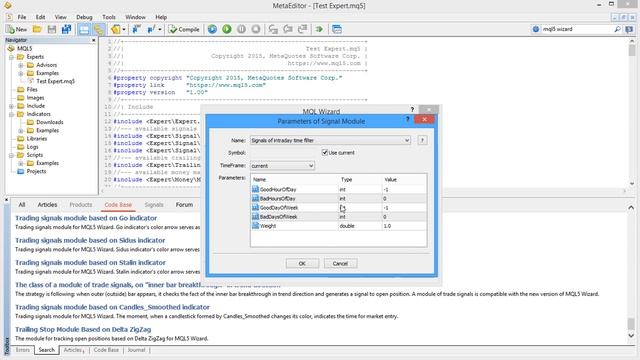The image size is (640, 360).
Task: Click the step into icon
Action: (273, 29)
